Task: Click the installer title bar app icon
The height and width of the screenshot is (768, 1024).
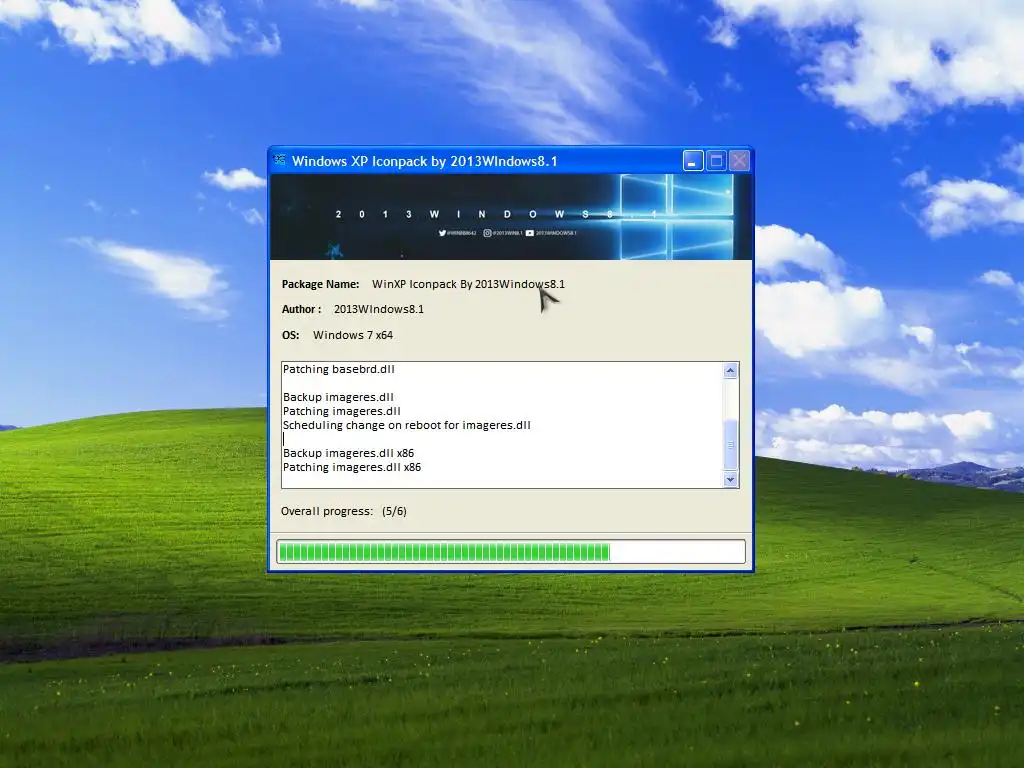Action: point(280,160)
